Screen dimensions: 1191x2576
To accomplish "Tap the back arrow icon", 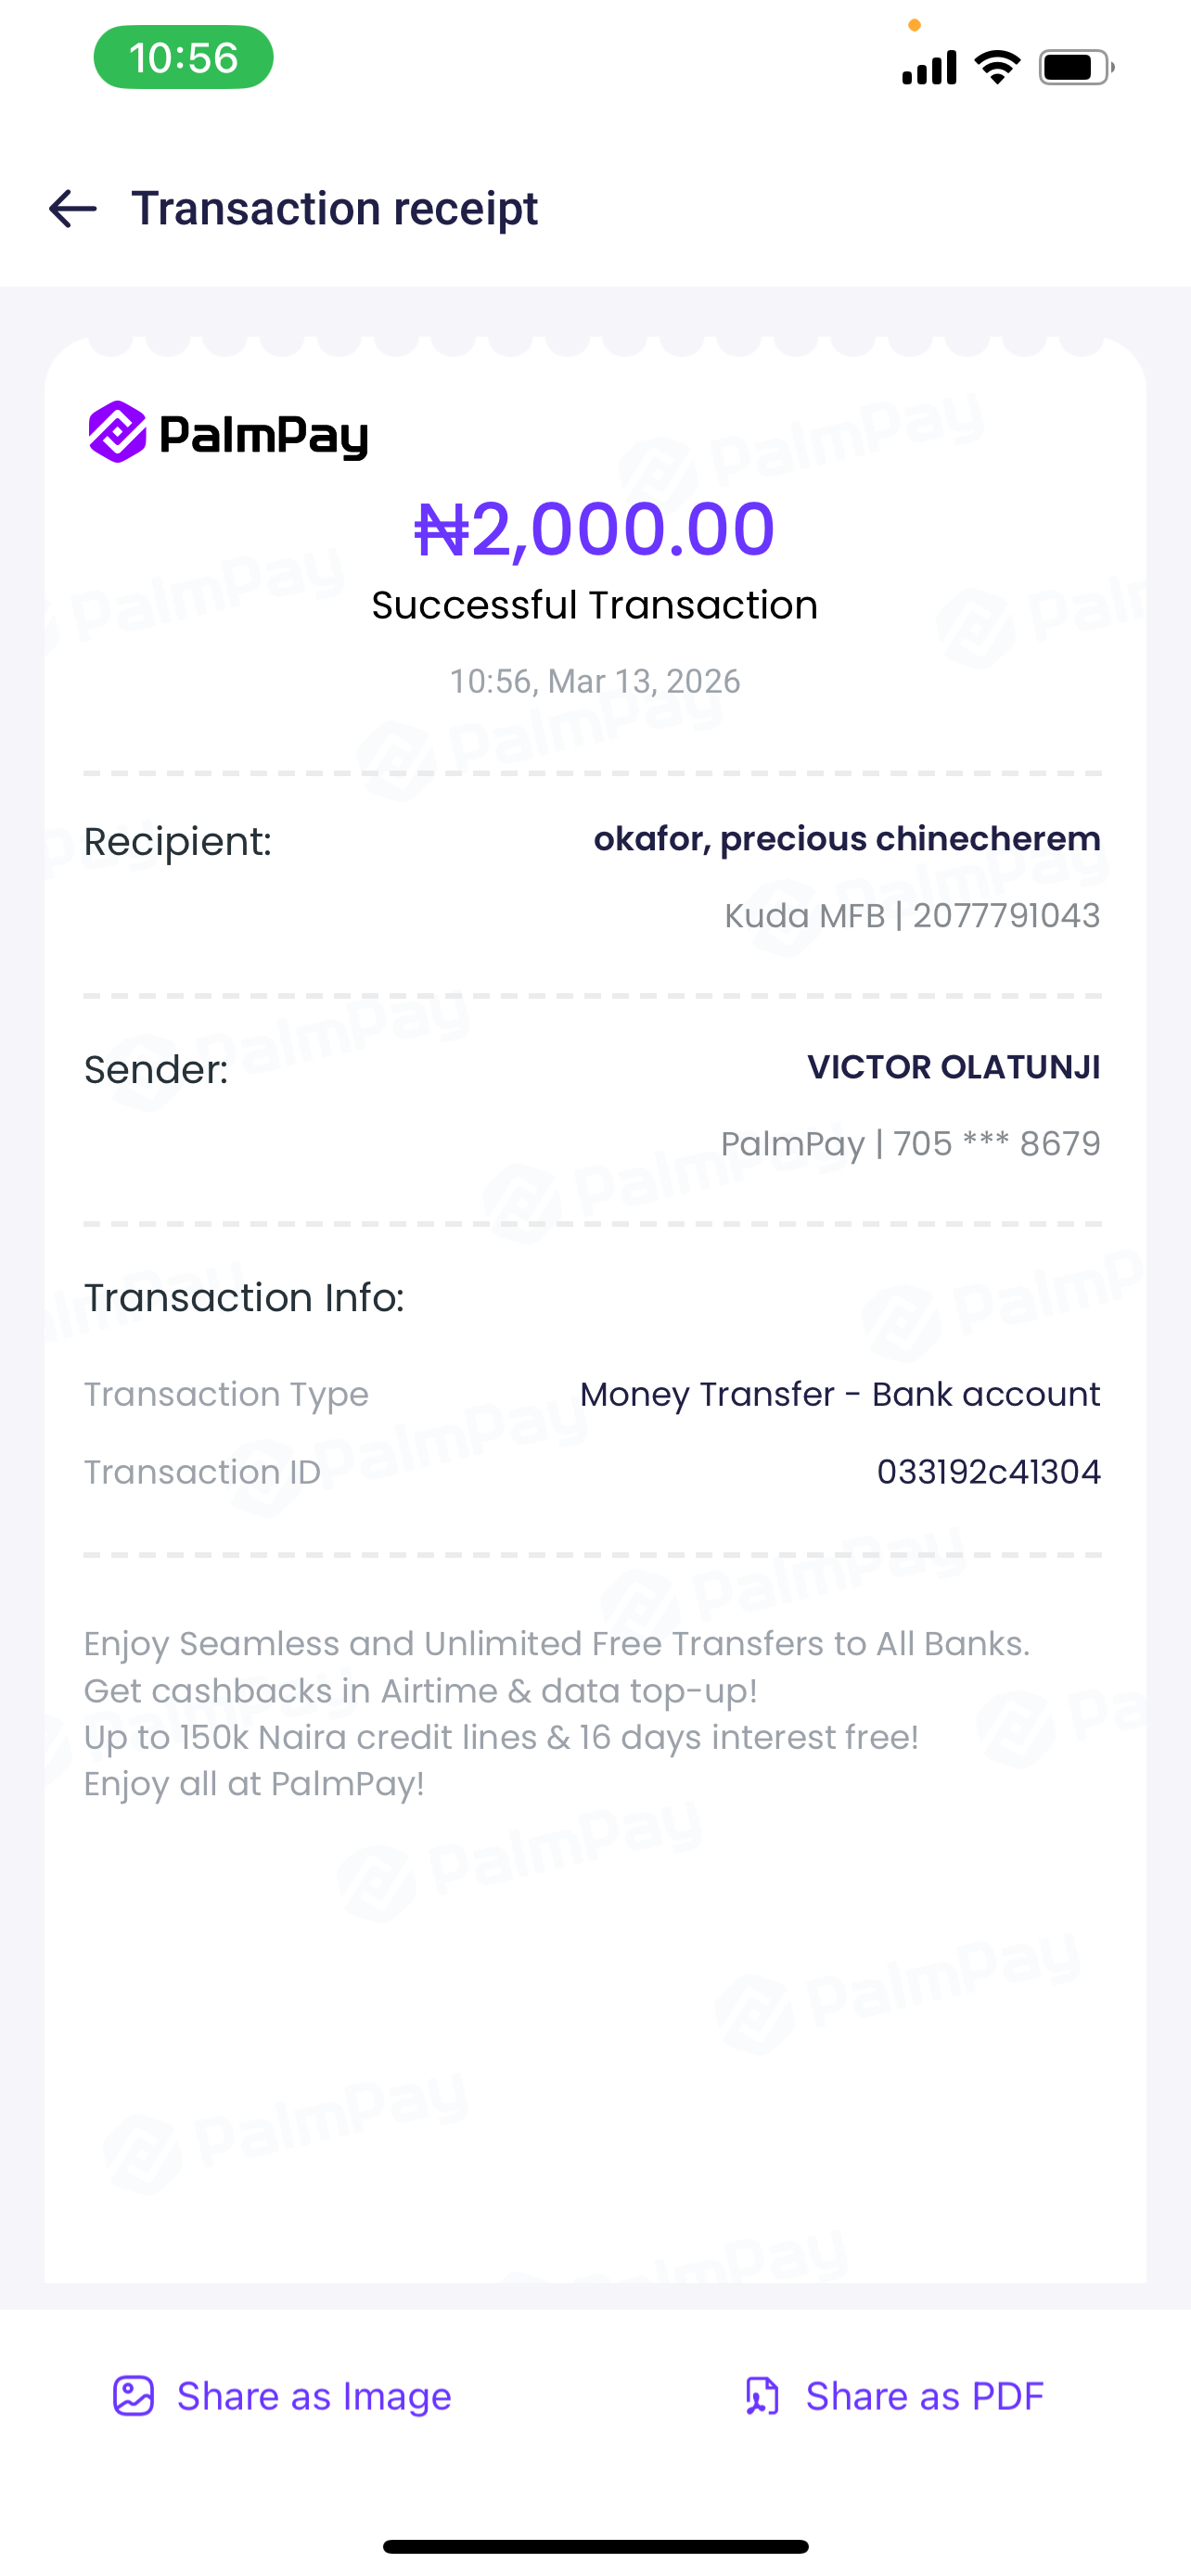I will 73,208.
